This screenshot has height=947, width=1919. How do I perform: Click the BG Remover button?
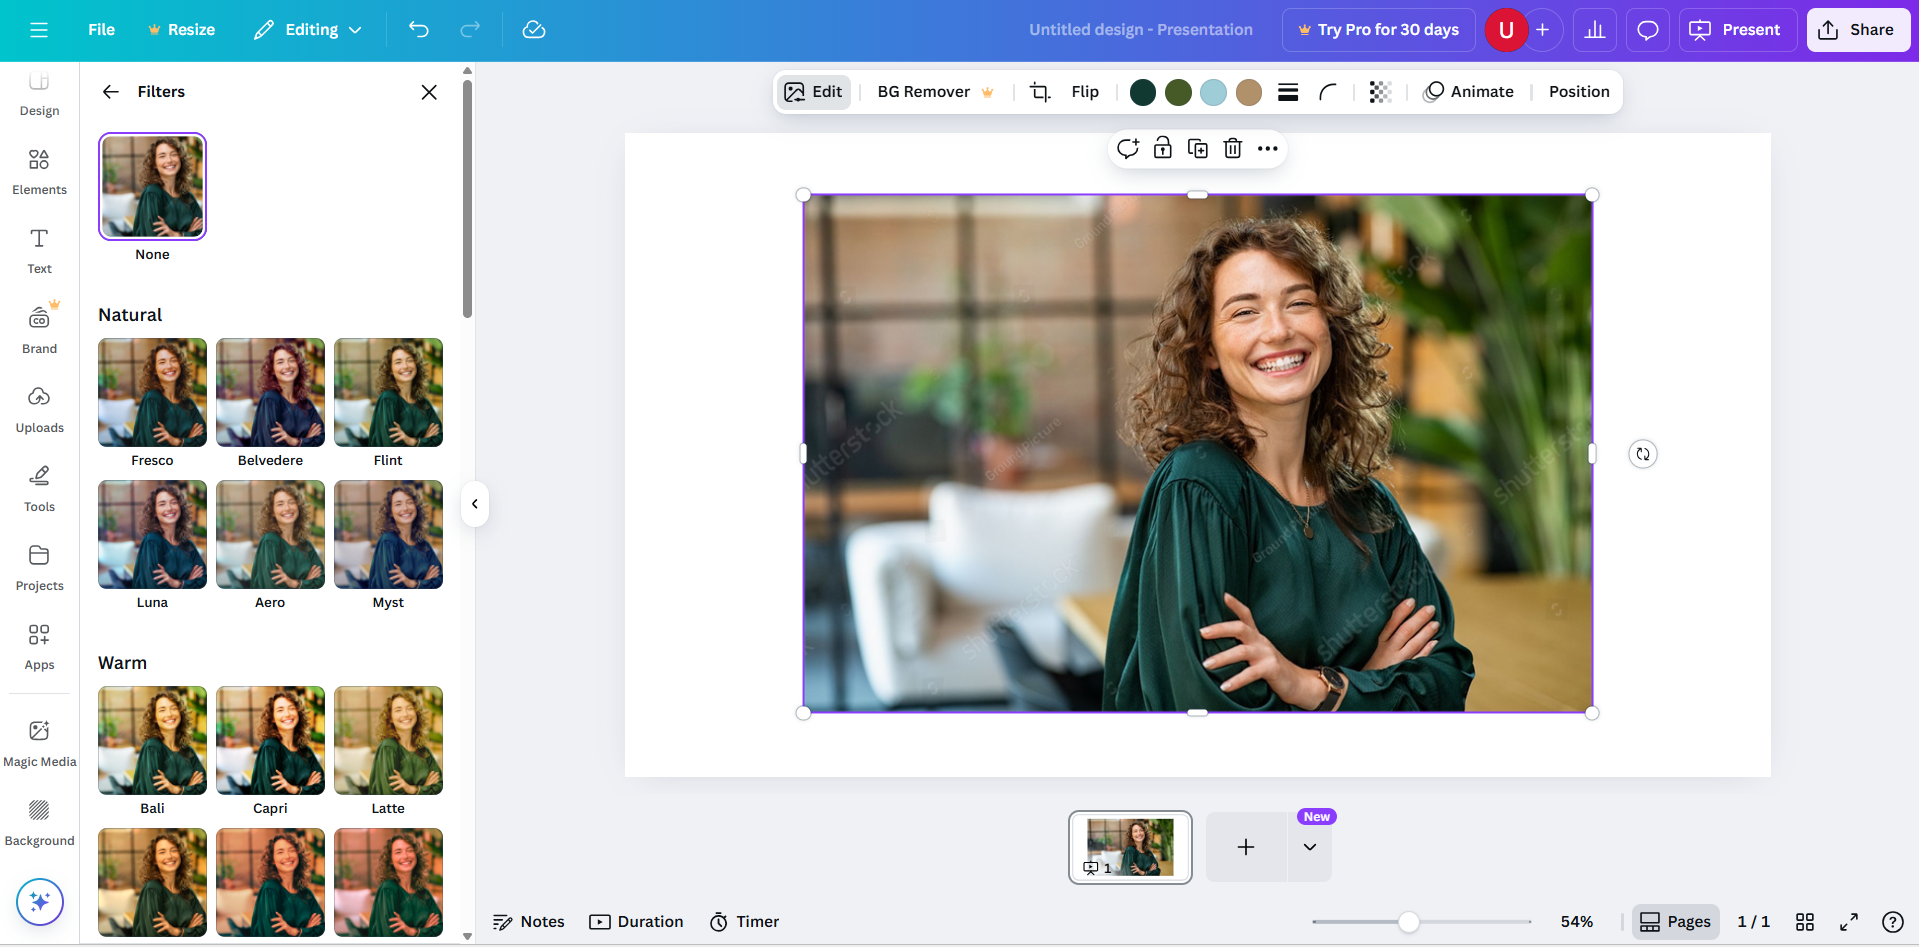tap(922, 91)
